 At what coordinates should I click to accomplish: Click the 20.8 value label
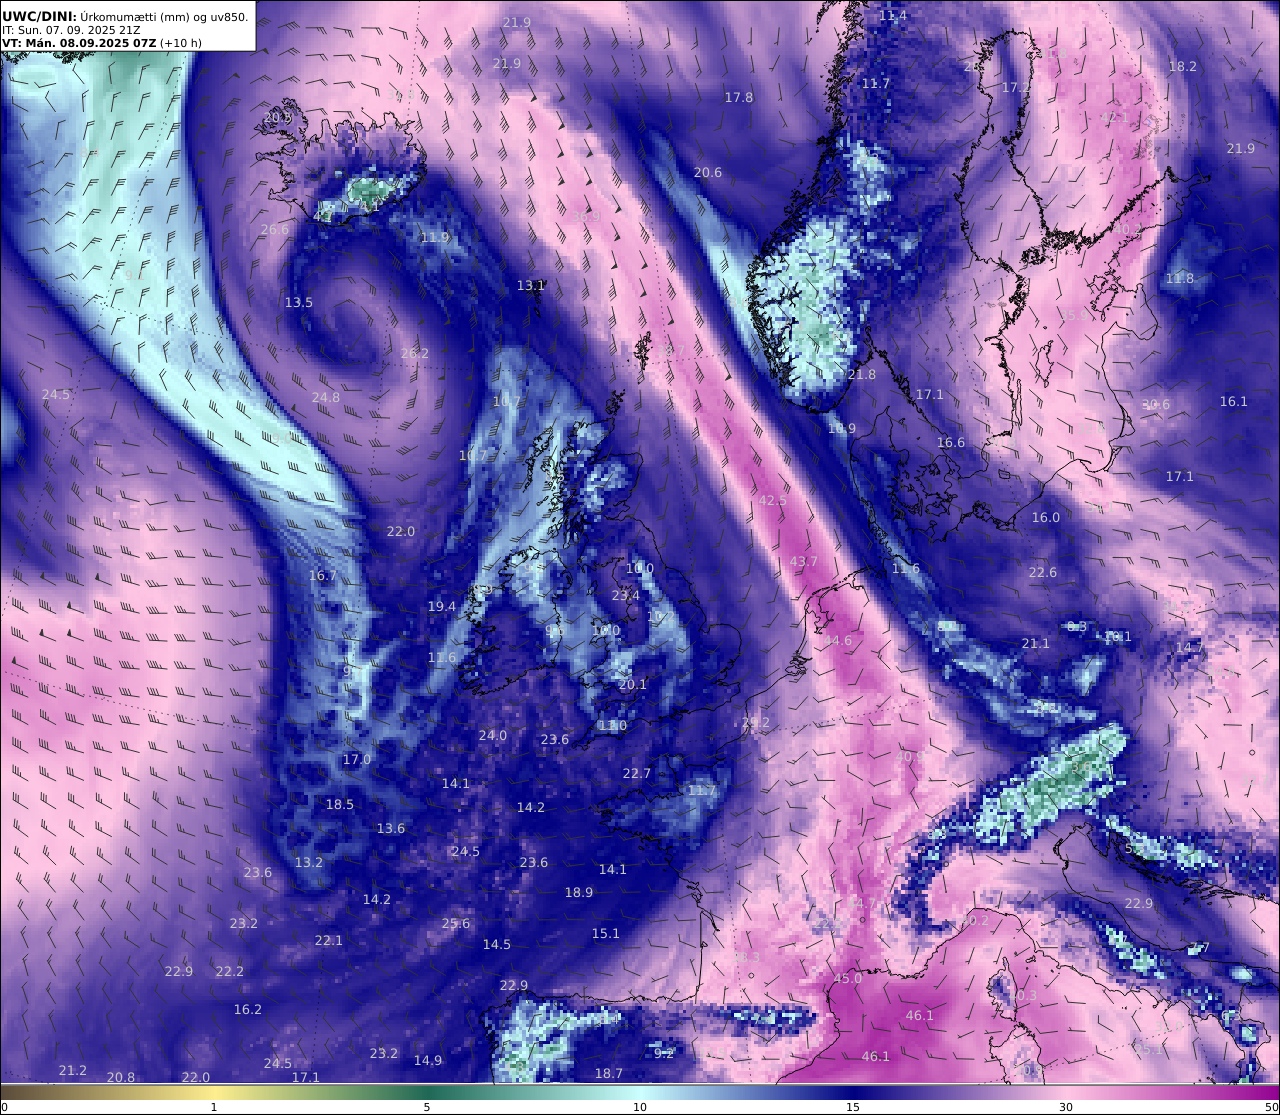click(x=121, y=1077)
